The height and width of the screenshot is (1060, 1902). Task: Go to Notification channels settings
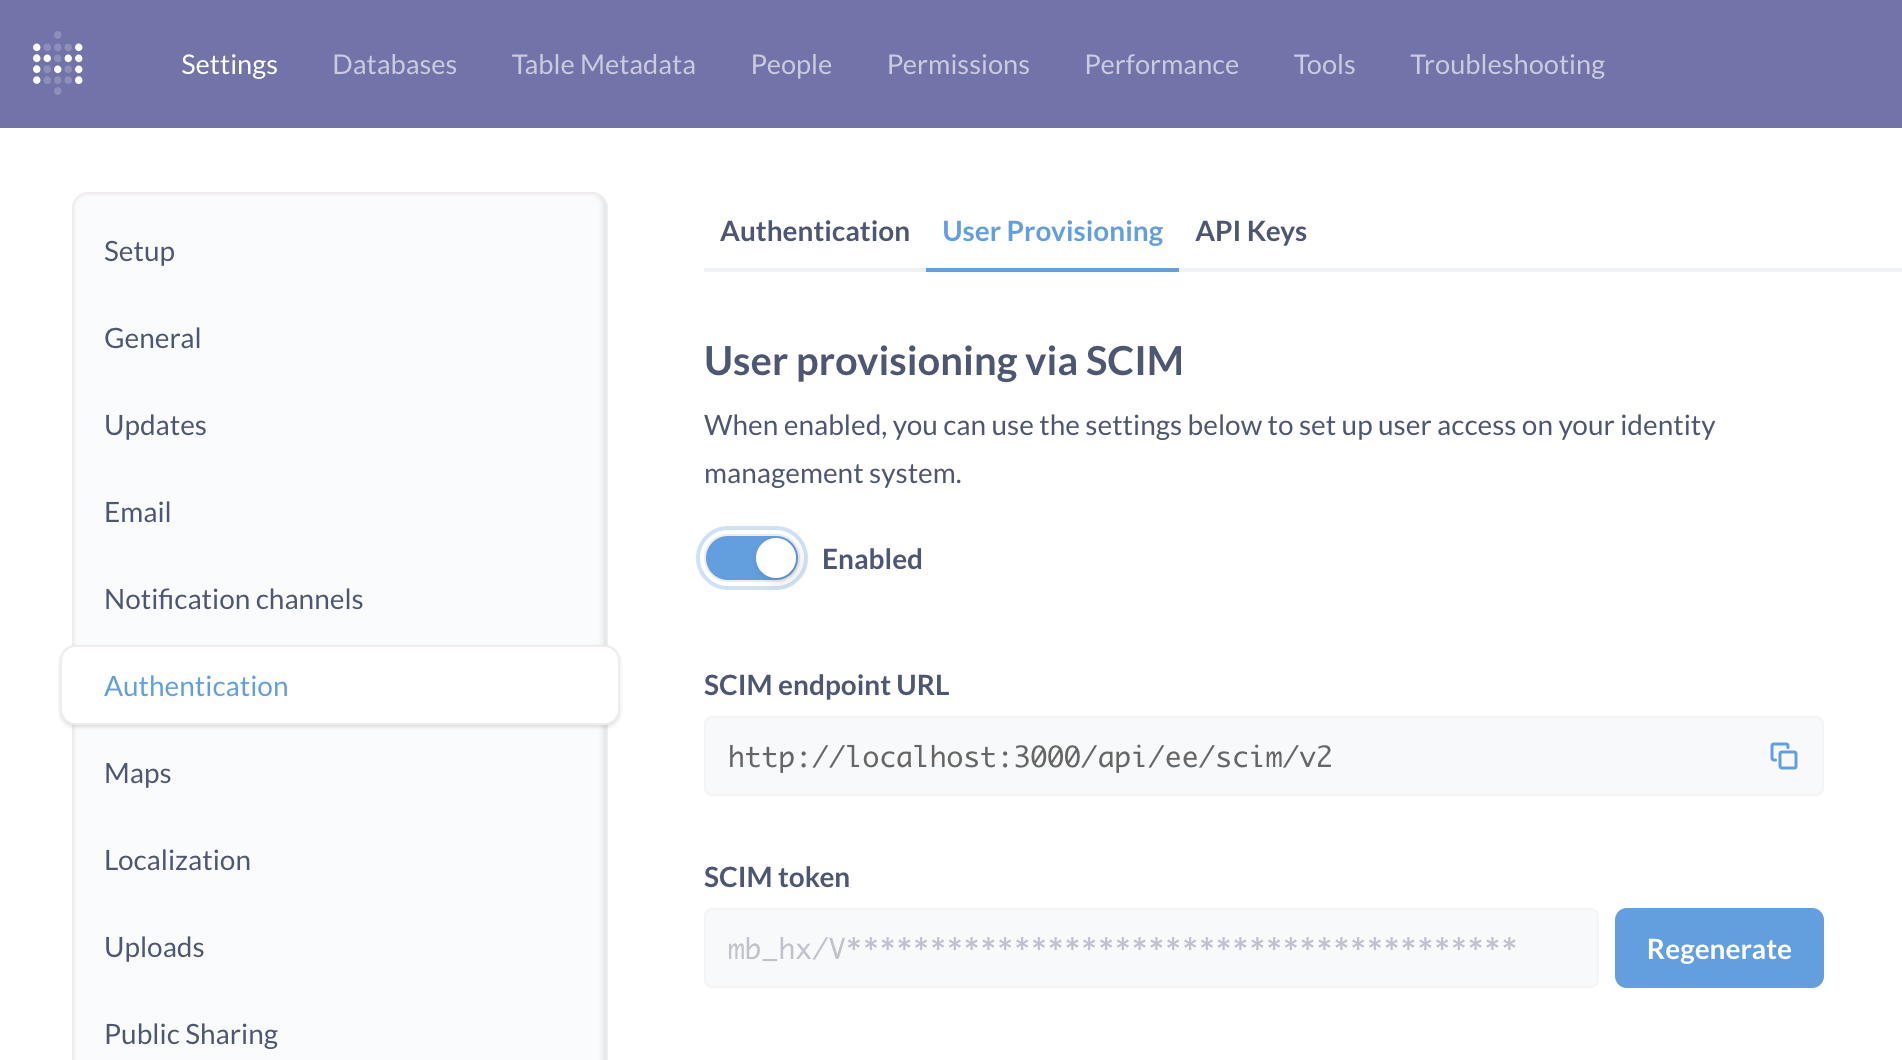[233, 599]
